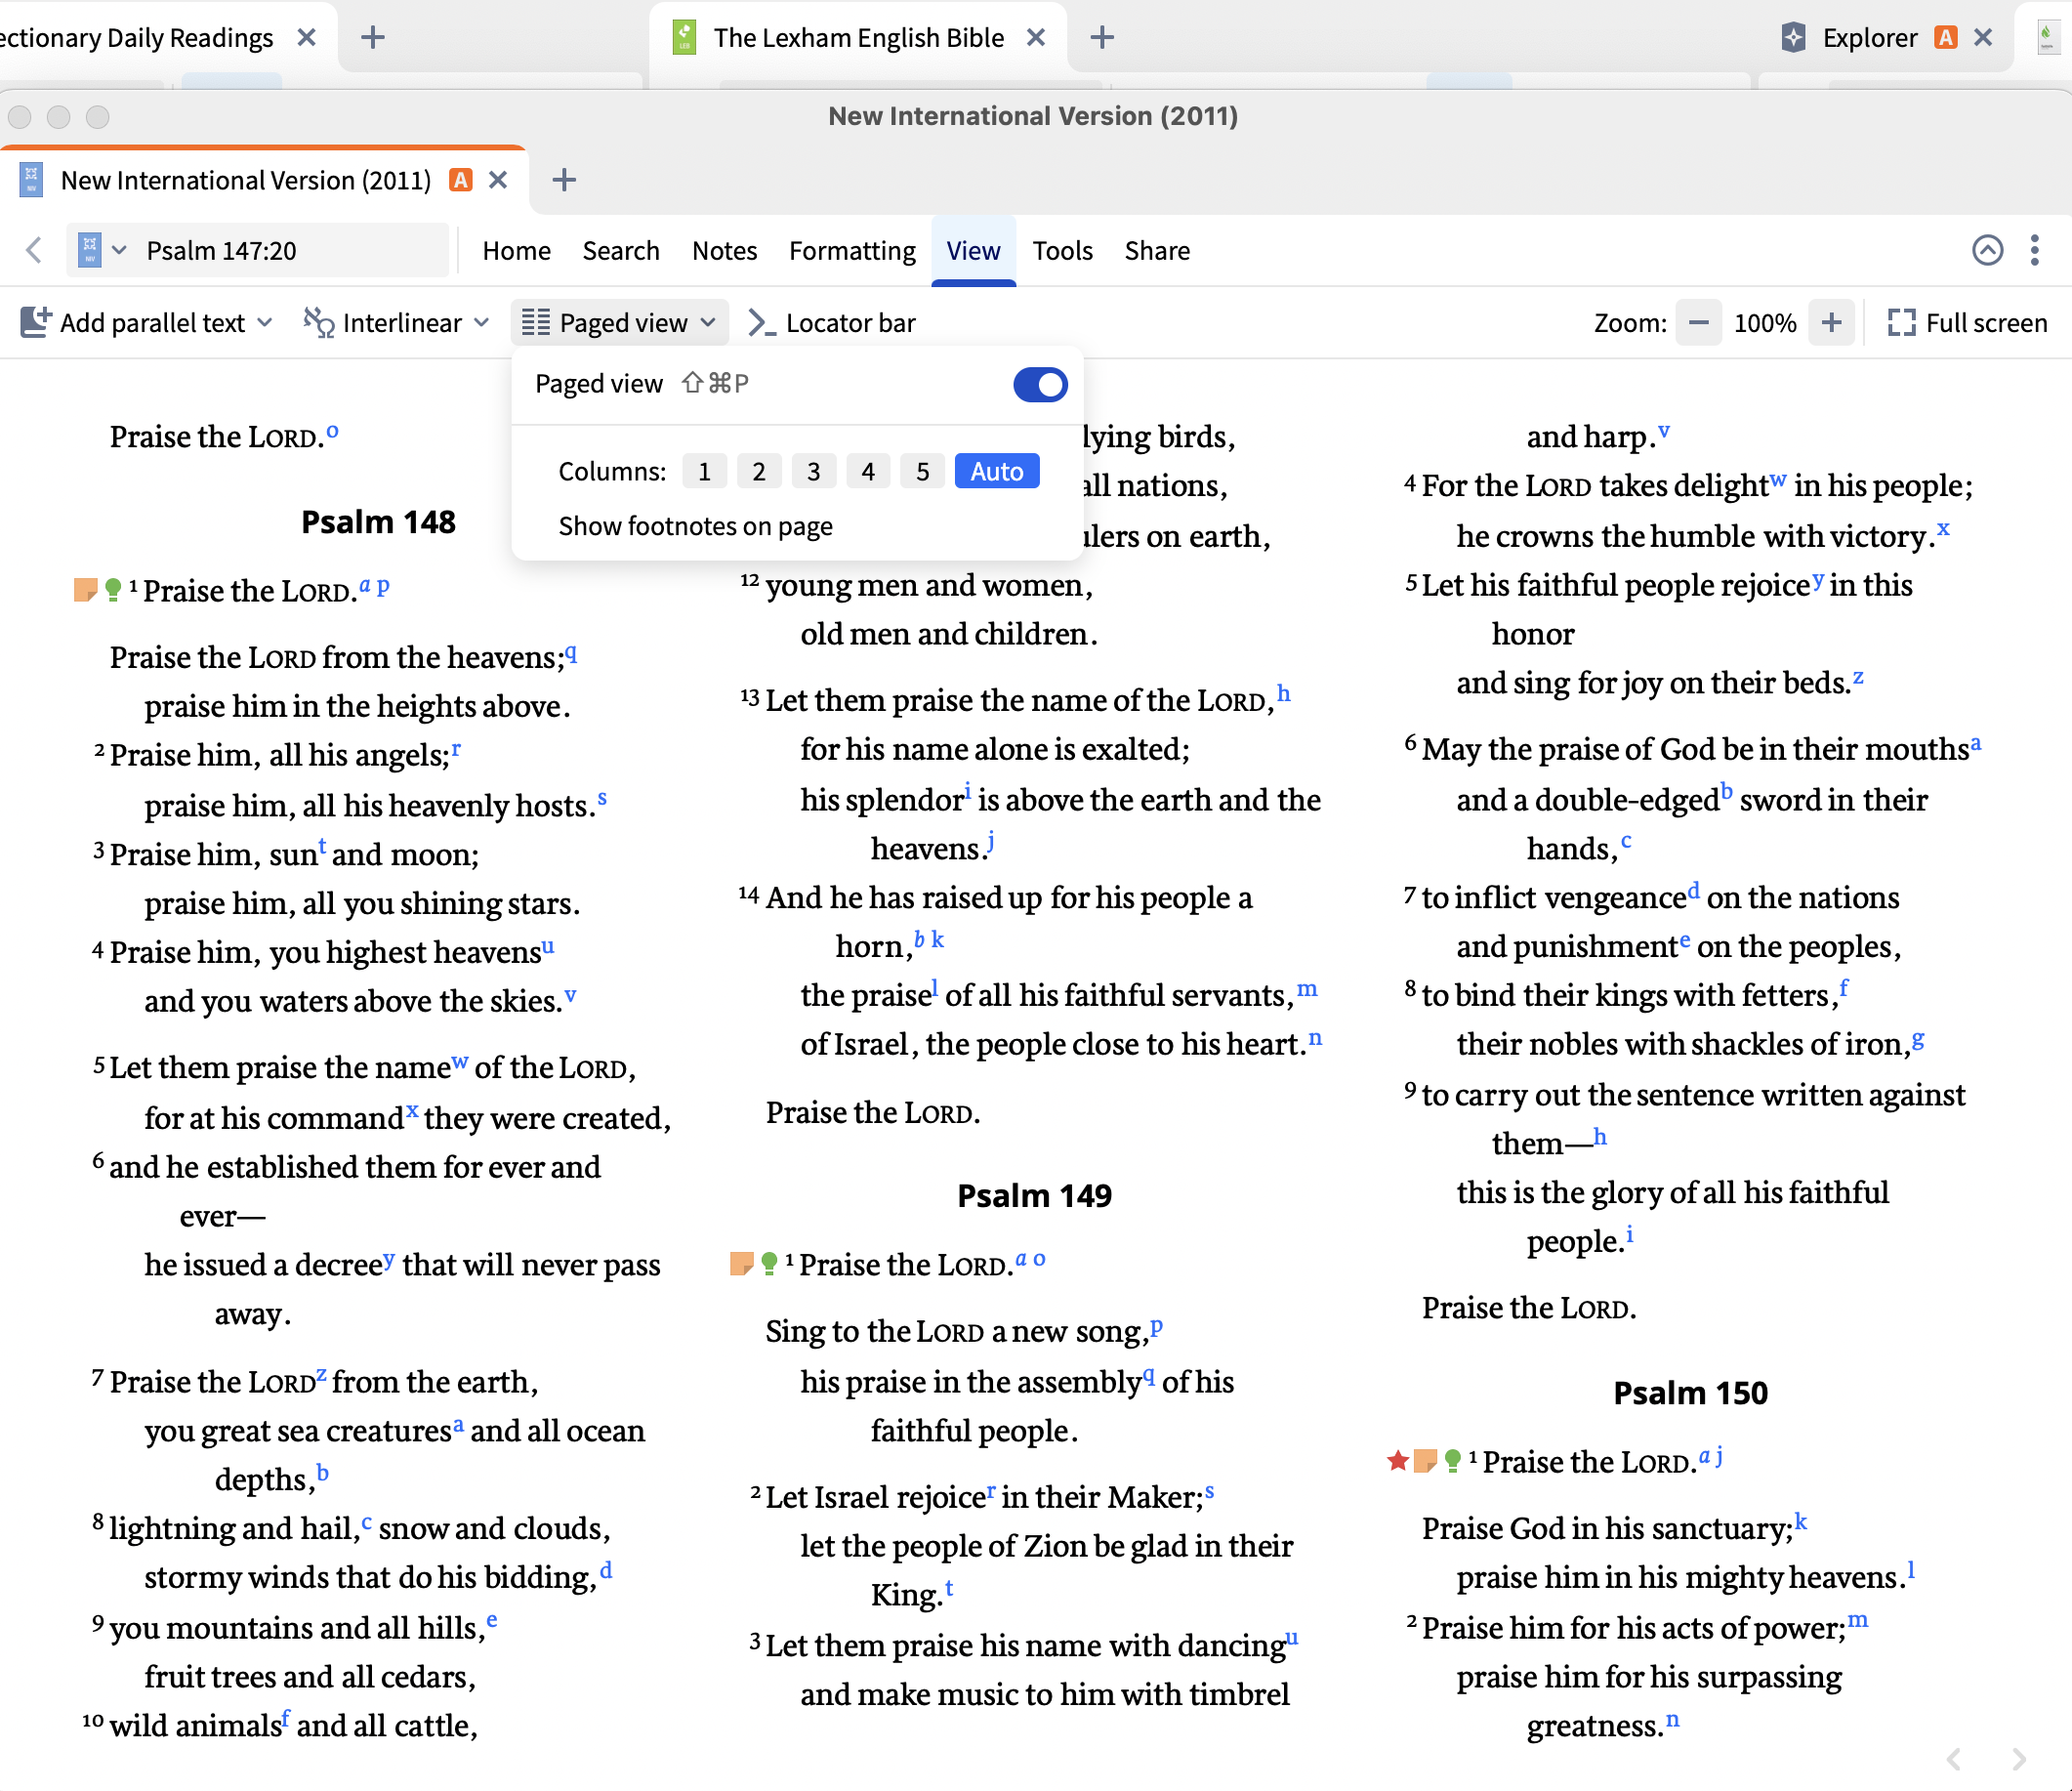The image size is (2072, 1791).
Task: Toggle the Locator bar
Action: tap(832, 322)
